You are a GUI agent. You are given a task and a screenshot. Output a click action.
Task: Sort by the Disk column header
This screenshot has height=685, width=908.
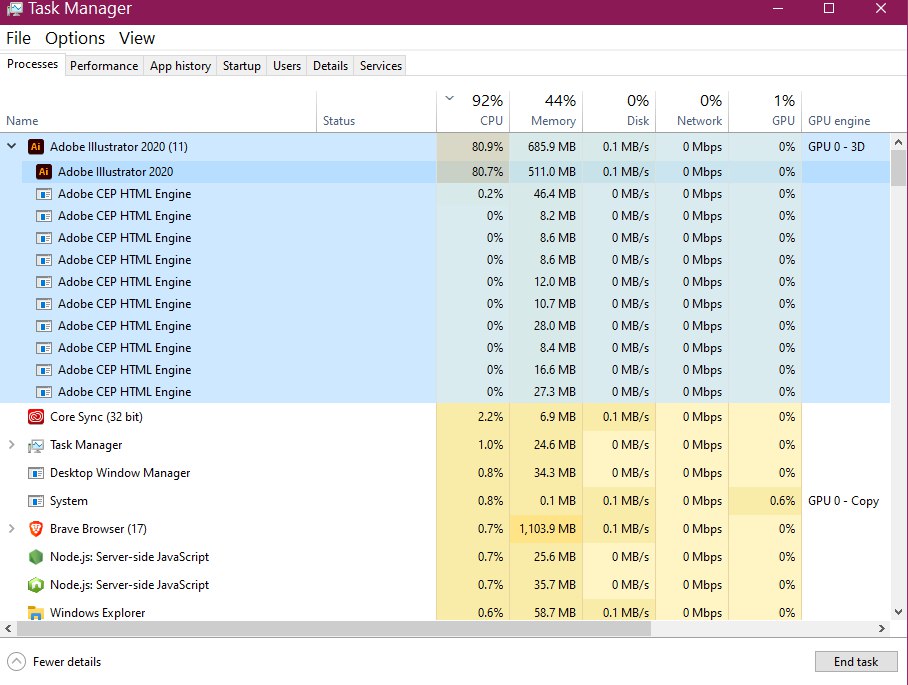pyautogui.click(x=619, y=111)
